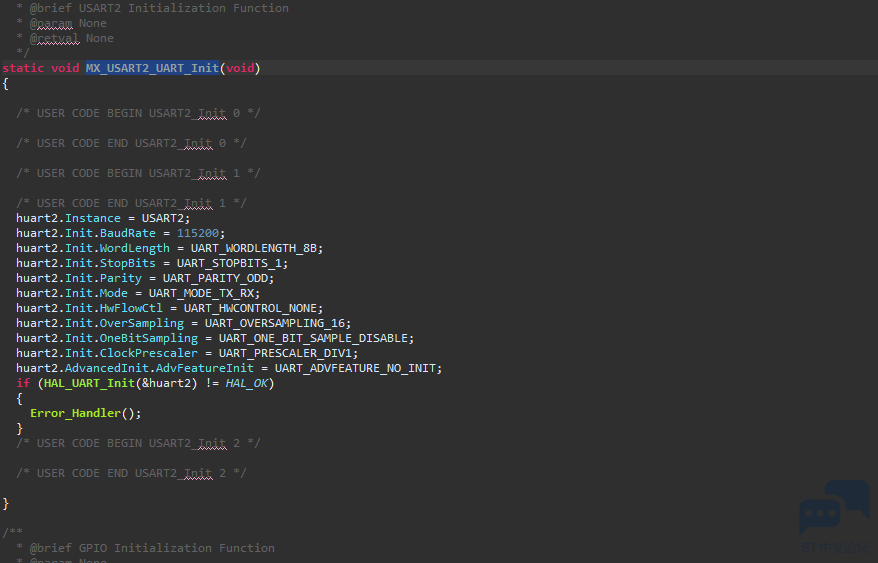
Task: Click the Error_Handler function call
Action: click(x=76, y=413)
